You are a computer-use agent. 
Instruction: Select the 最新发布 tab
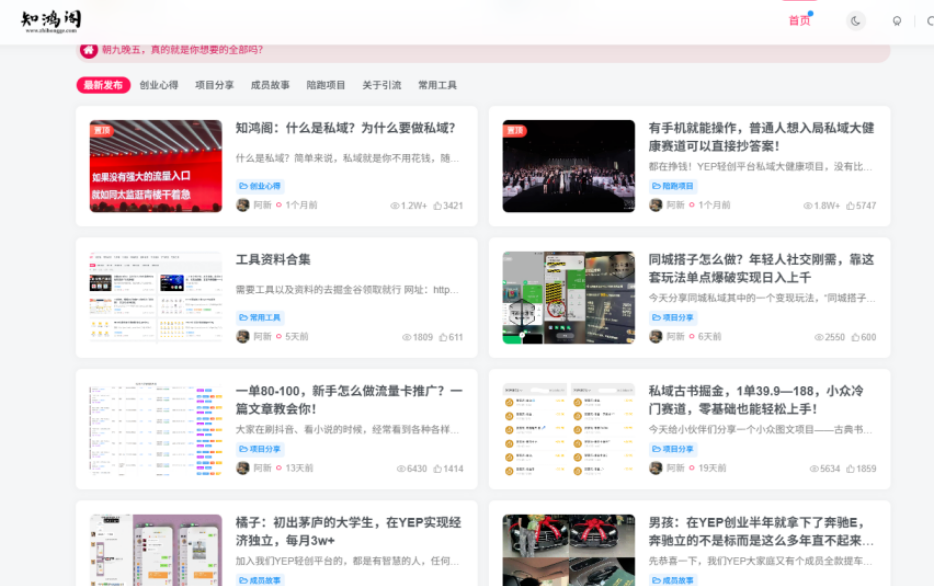click(103, 86)
